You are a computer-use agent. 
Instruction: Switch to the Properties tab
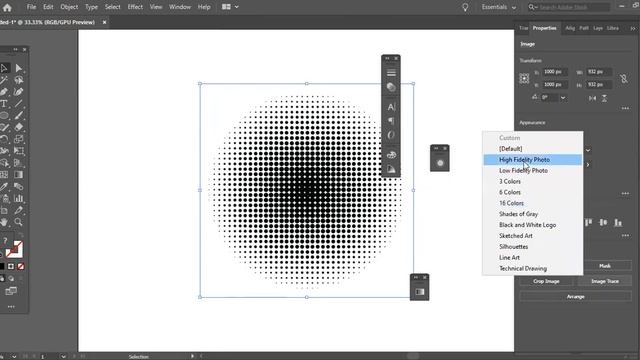tap(544, 28)
